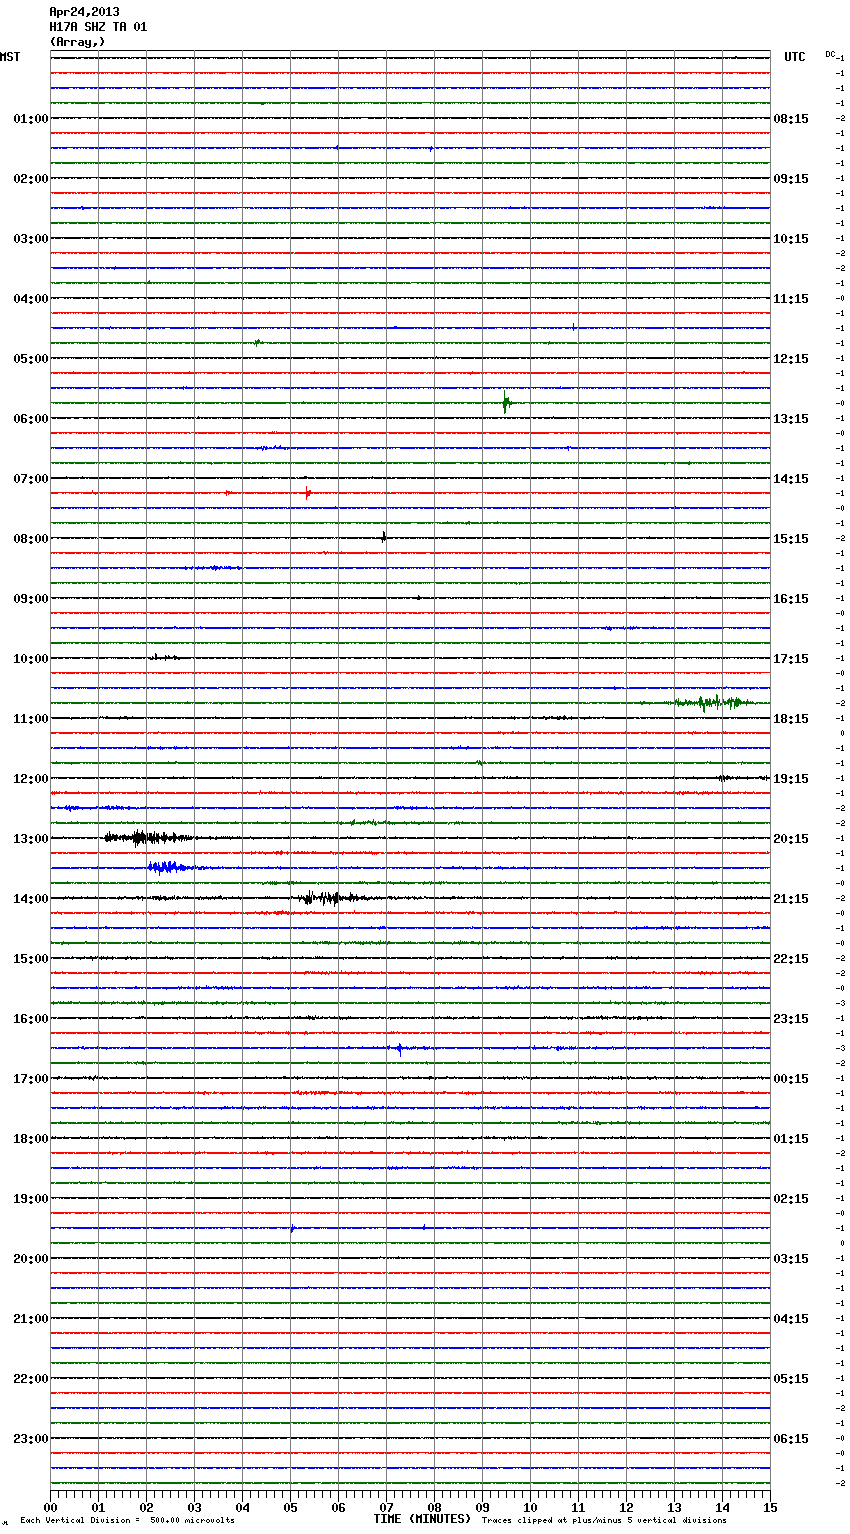Click the blue burst below the 13:00 trace
This screenshot has height=1534, width=850.
[x=167, y=867]
